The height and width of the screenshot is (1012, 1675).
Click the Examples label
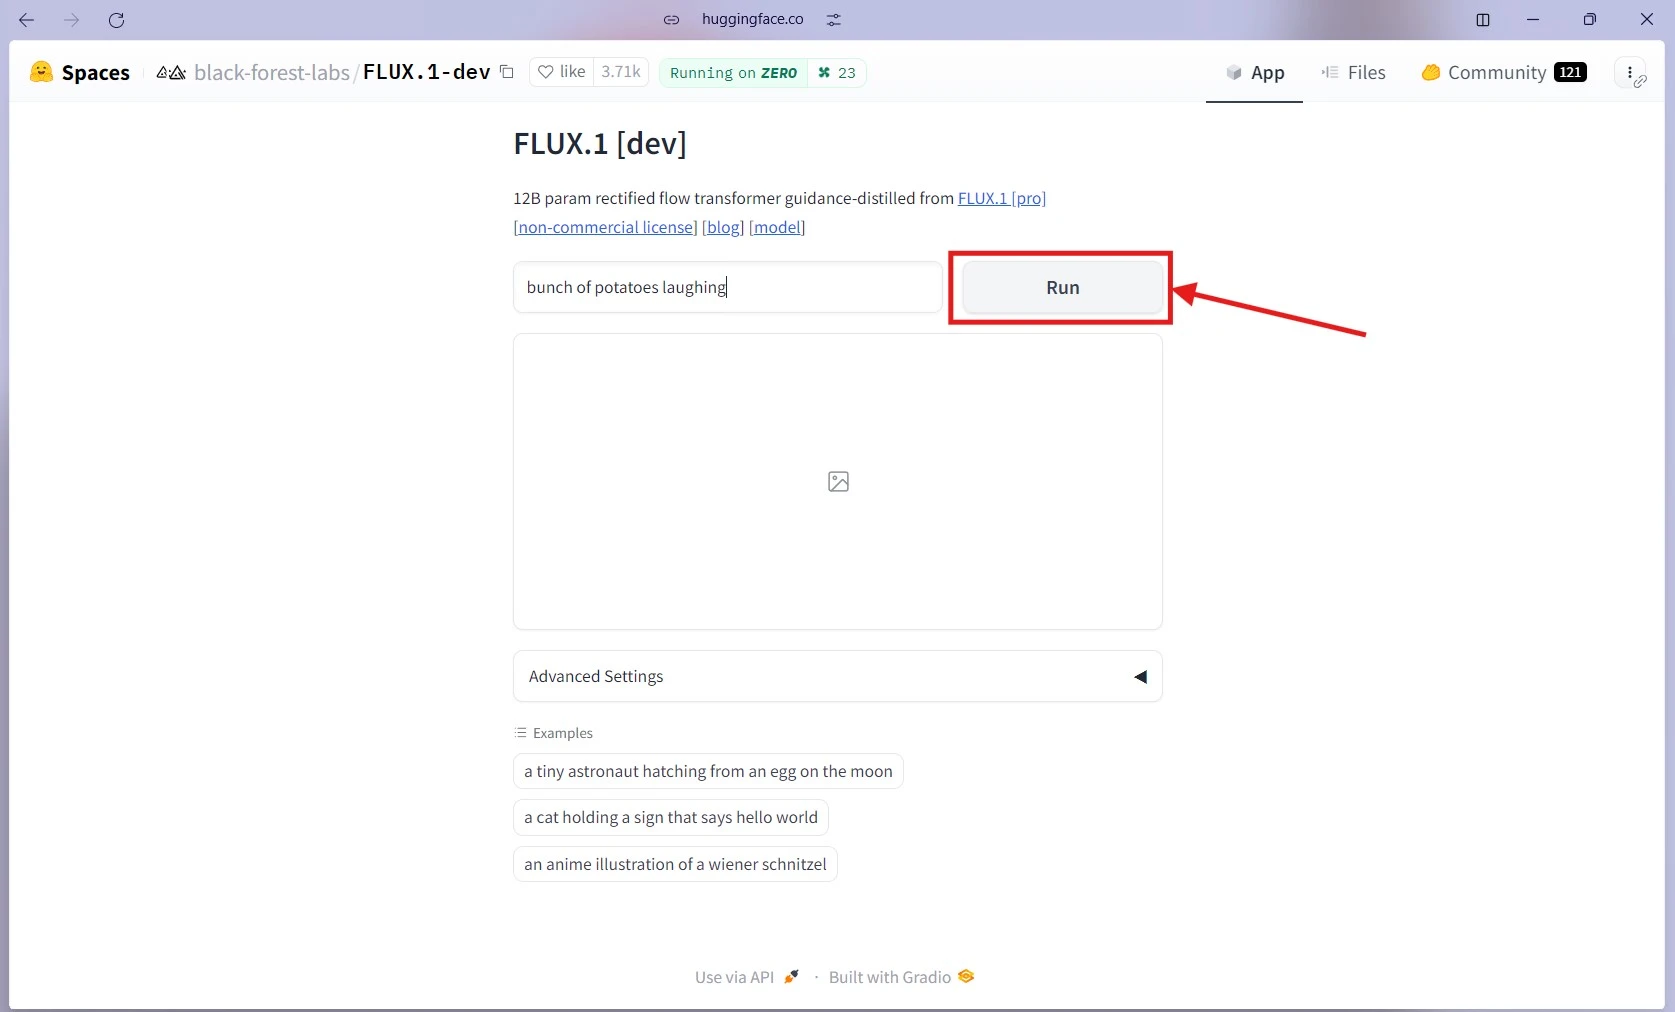tap(554, 733)
